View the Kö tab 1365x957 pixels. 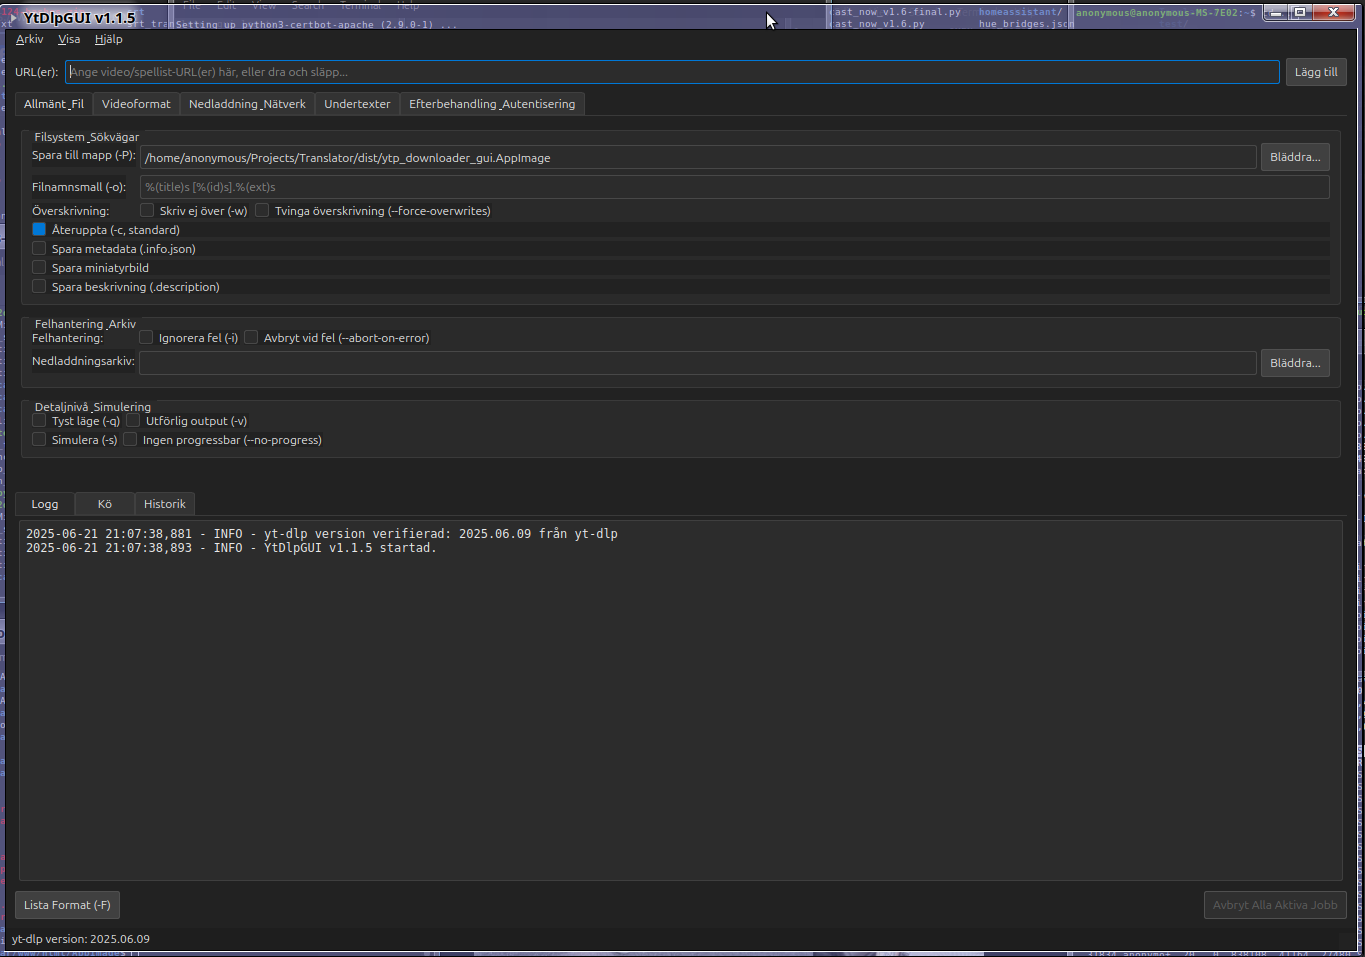click(103, 503)
